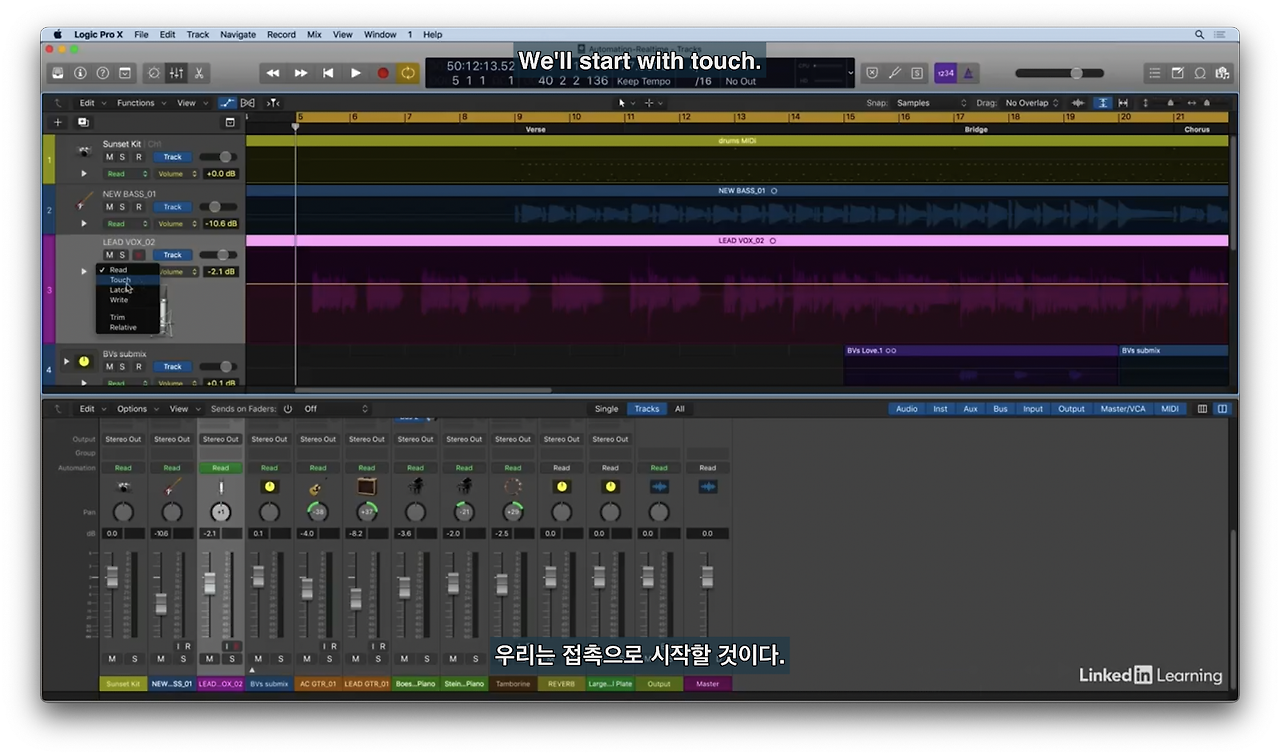Toggle the Replace mode shield icon
Viewport: 1280px width, 756px height.
872,73
